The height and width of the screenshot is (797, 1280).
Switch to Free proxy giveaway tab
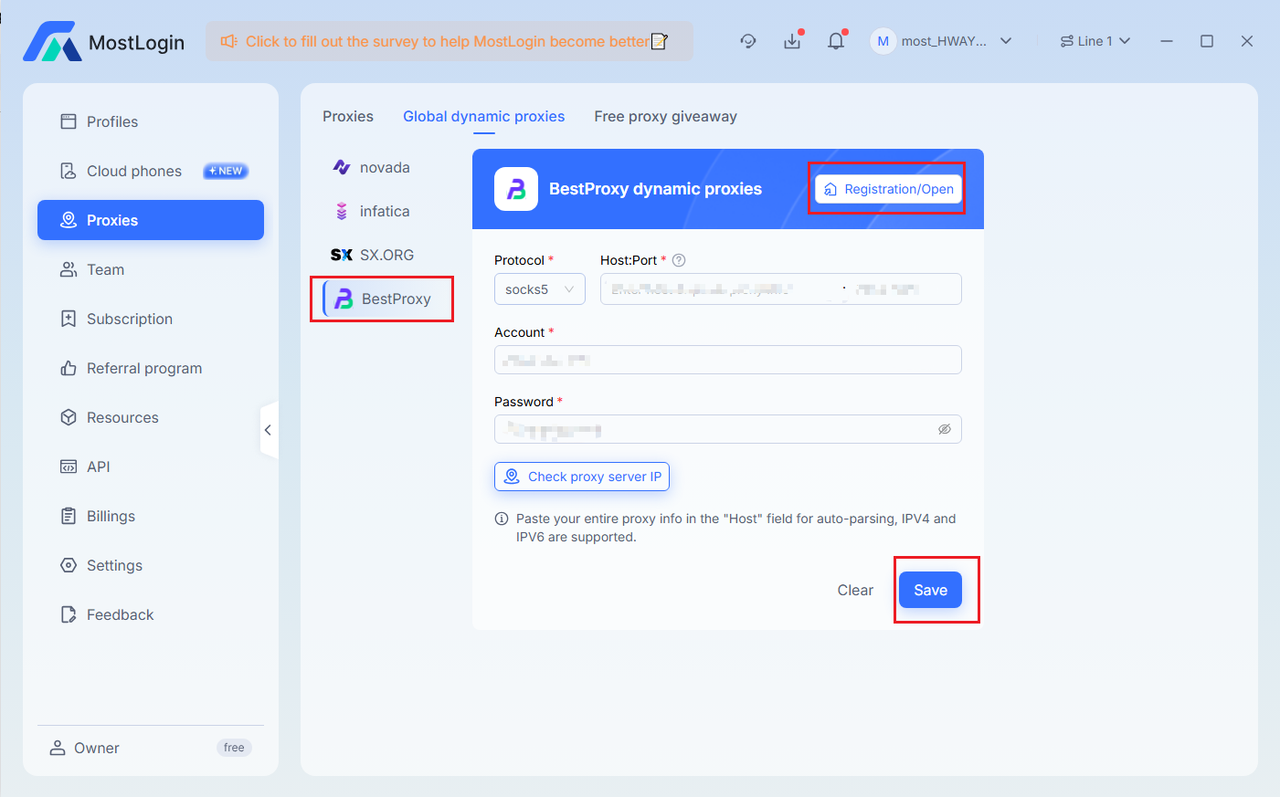click(665, 116)
